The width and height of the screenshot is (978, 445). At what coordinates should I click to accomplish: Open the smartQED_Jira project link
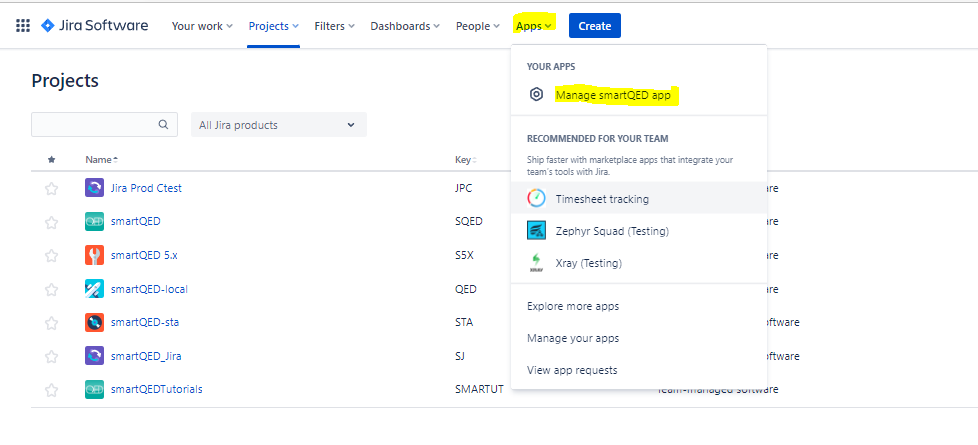146,356
